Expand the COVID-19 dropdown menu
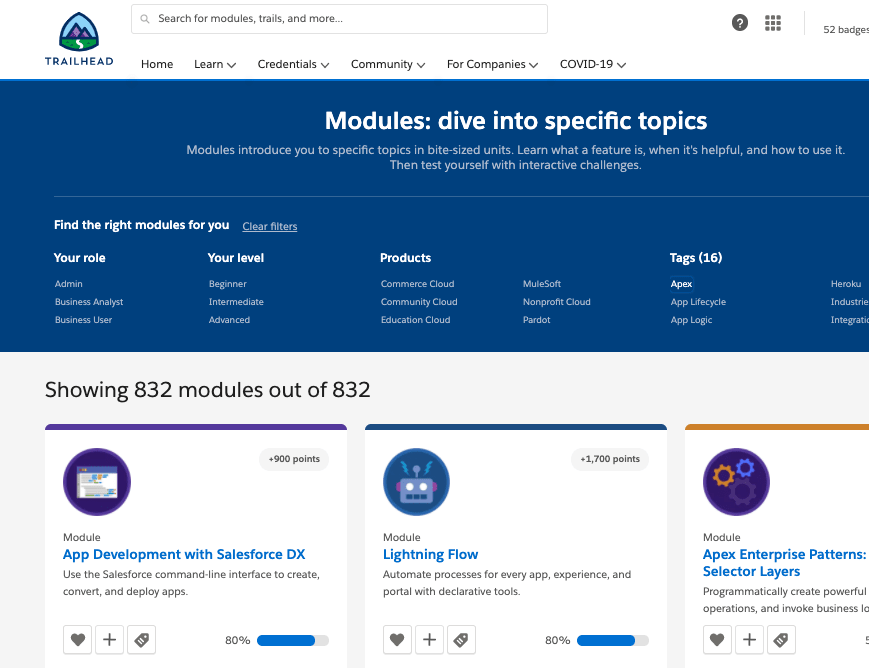The image size is (869, 668). pos(593,64)
